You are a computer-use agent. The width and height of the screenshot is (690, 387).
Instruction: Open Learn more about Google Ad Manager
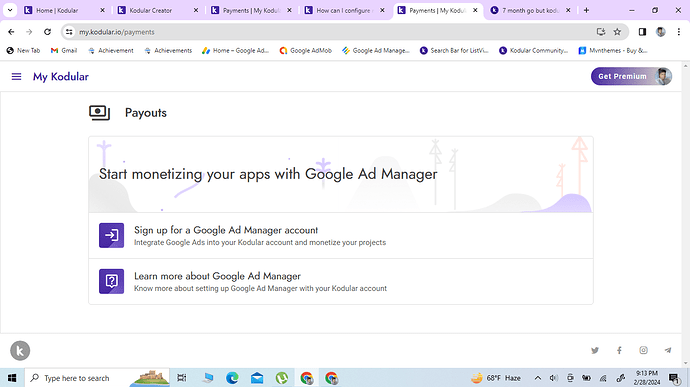[341, 281]
